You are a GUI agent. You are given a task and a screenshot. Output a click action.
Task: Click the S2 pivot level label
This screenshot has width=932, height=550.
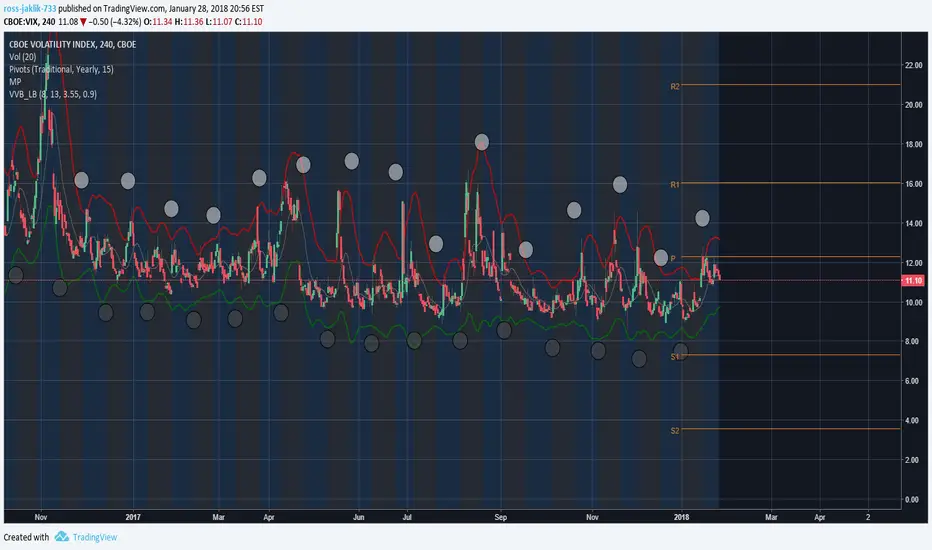click(675, 430)
